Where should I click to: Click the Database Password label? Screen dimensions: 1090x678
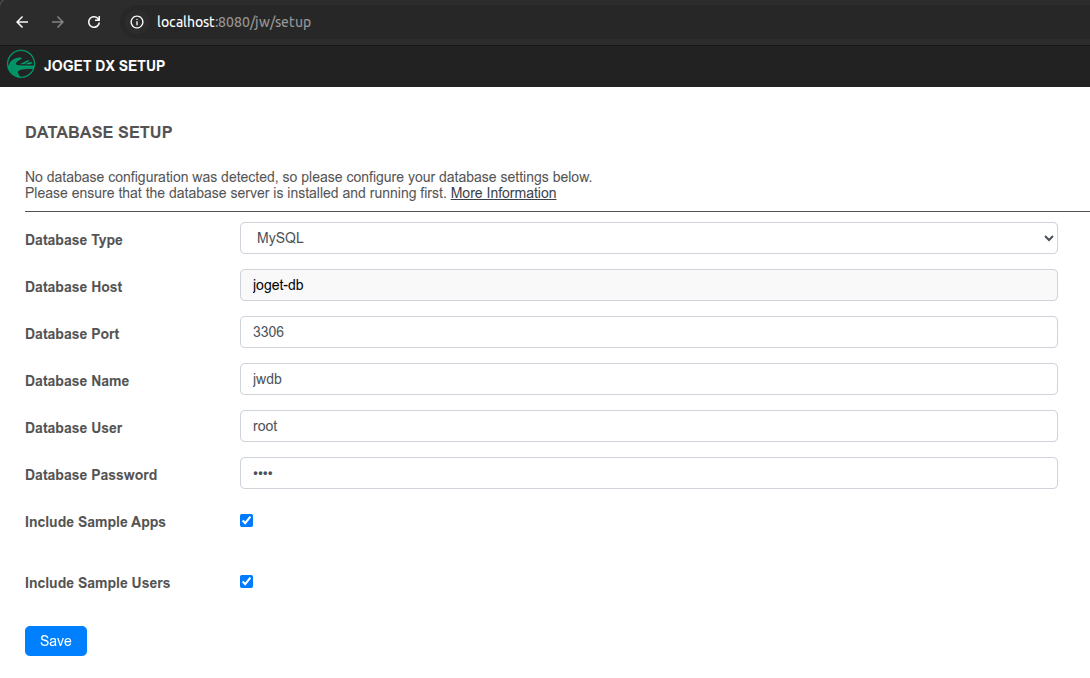pos(91,475)
